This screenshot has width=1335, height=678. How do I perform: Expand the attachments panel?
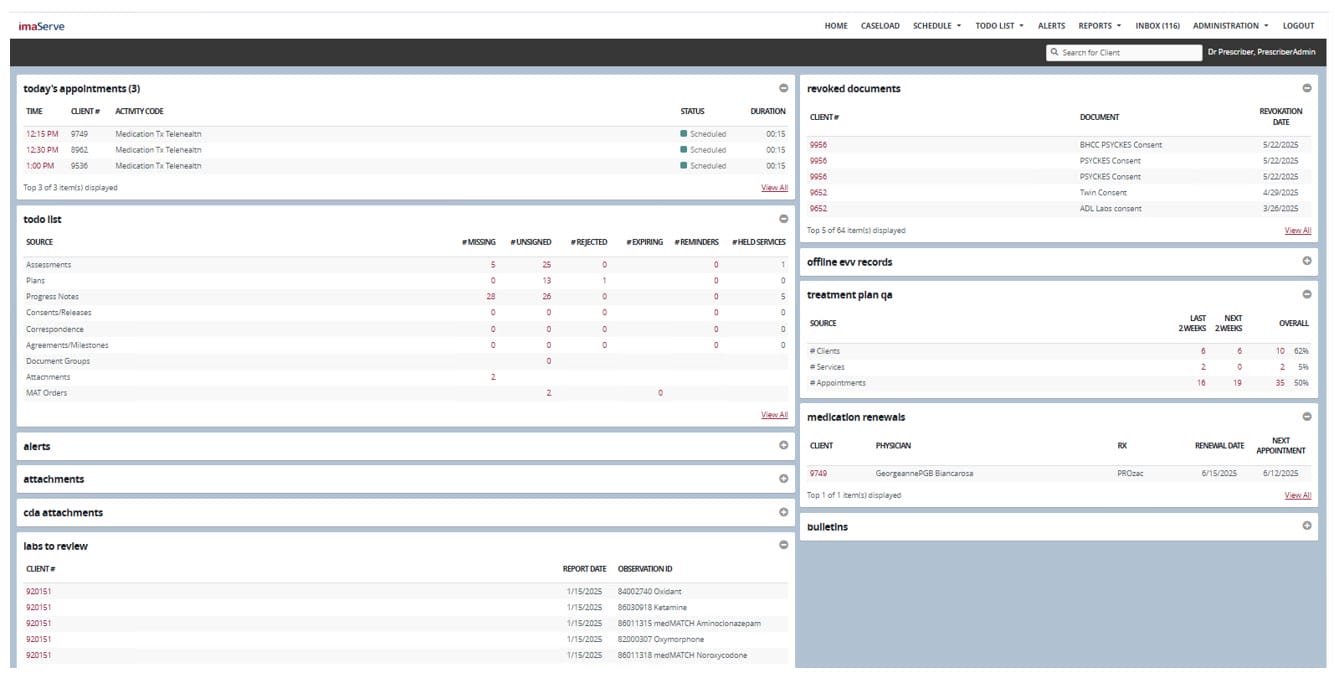pos(783,479)
